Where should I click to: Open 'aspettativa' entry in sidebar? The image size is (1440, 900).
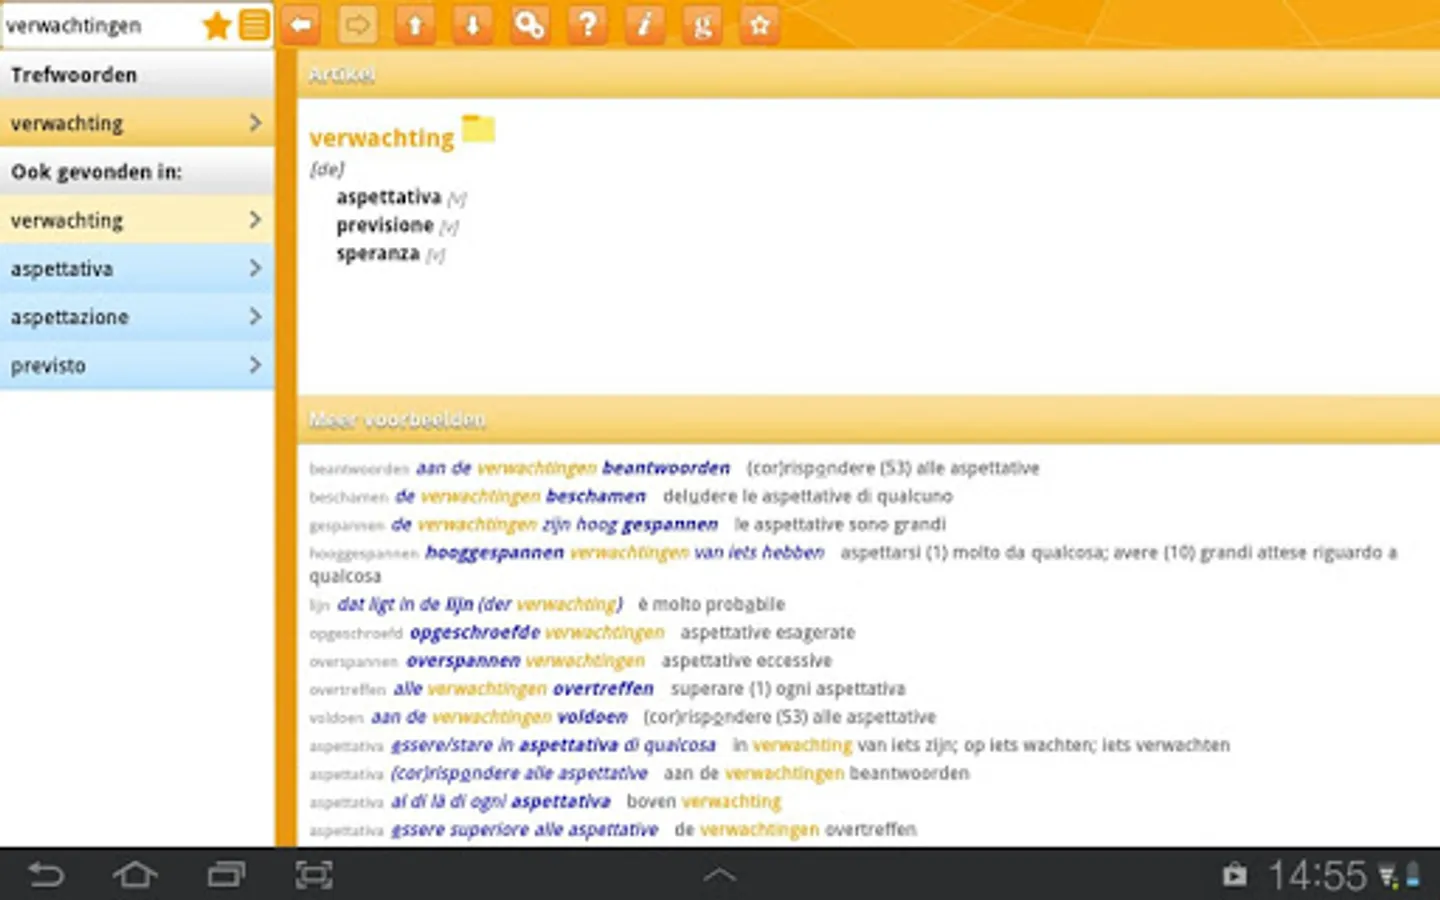pyautogui.click(x=136, y=268)
